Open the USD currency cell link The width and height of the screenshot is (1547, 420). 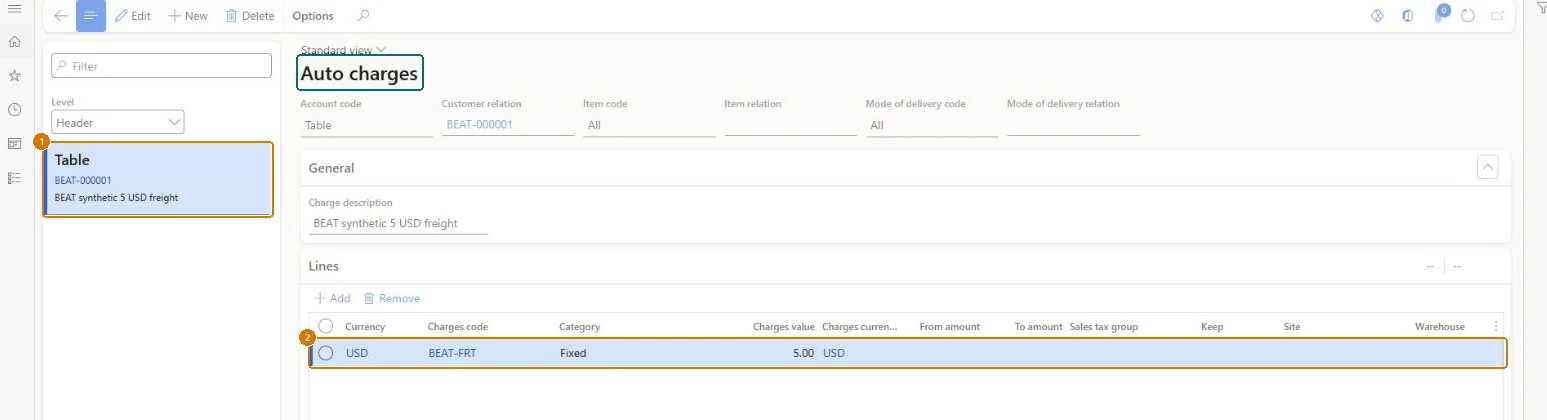pos(357,353)
